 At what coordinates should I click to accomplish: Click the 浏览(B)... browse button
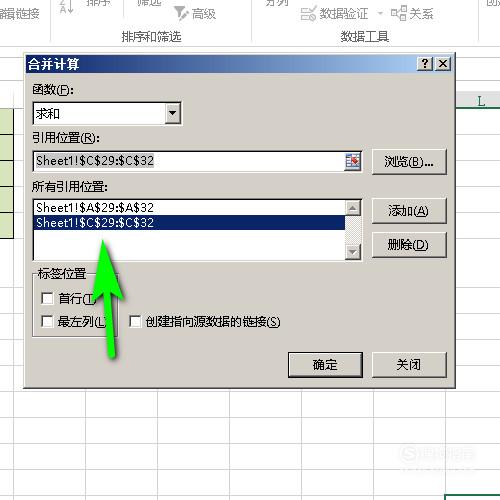(x=409, y=162)
